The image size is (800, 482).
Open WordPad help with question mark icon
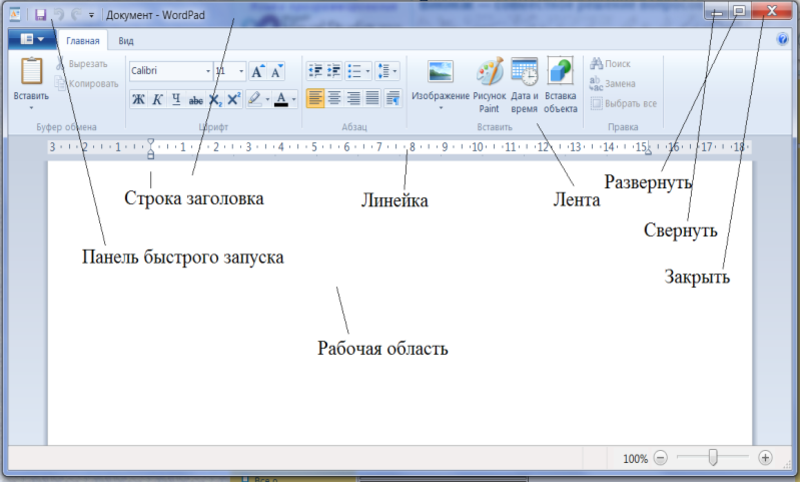click(x=782, y=40)
